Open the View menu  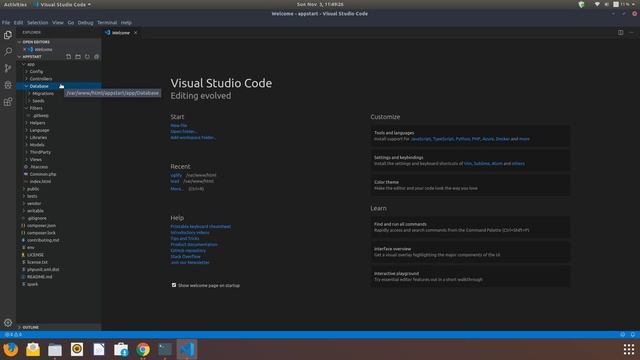pos(58,22)
